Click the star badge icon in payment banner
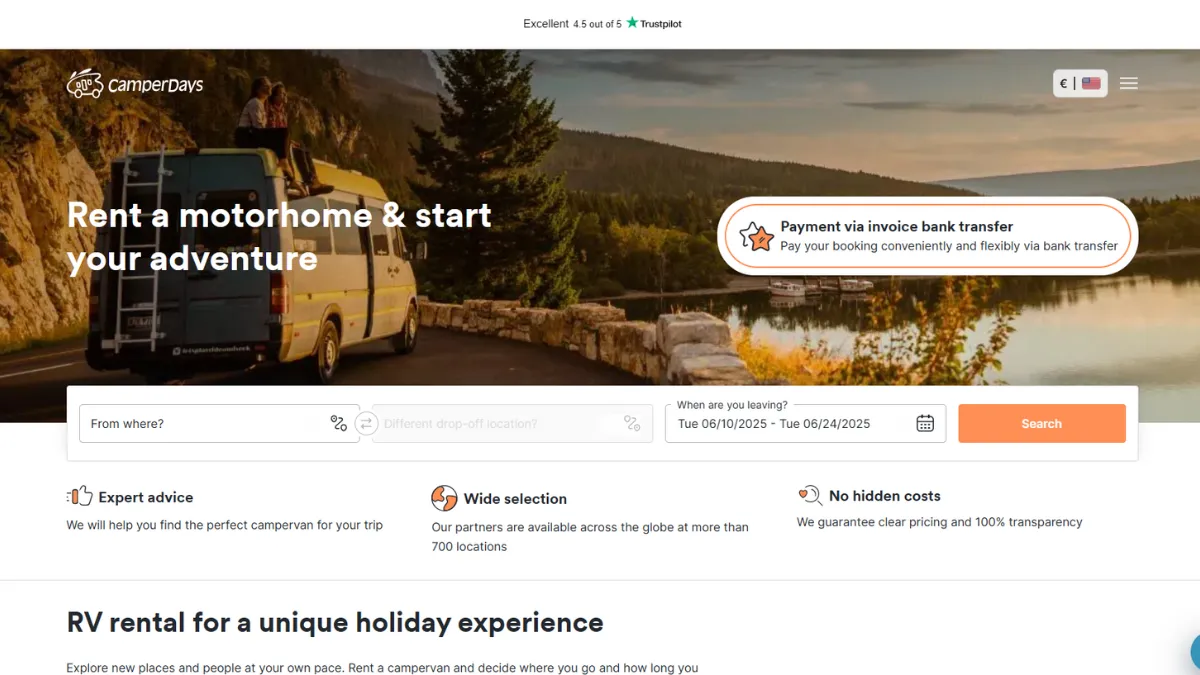1200x675 pixels. click(757, 237)
